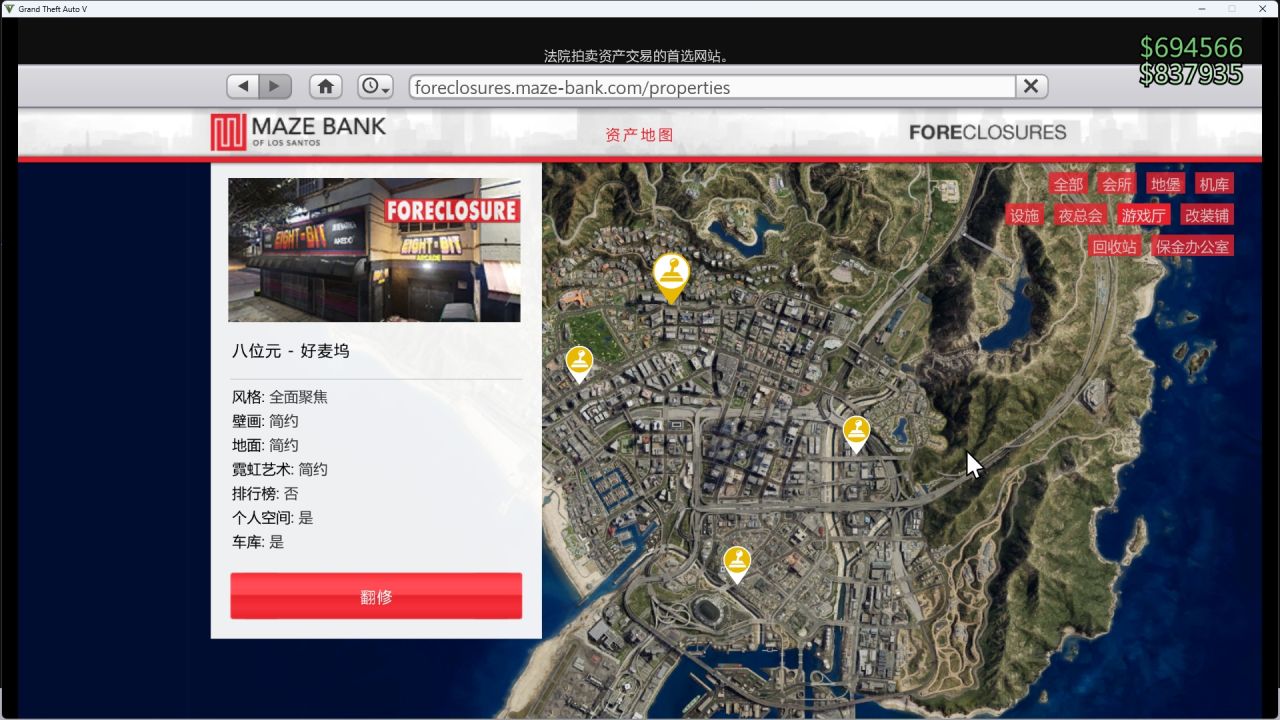Select the property title 八位元 - 好麦坞

pos(291,351)
